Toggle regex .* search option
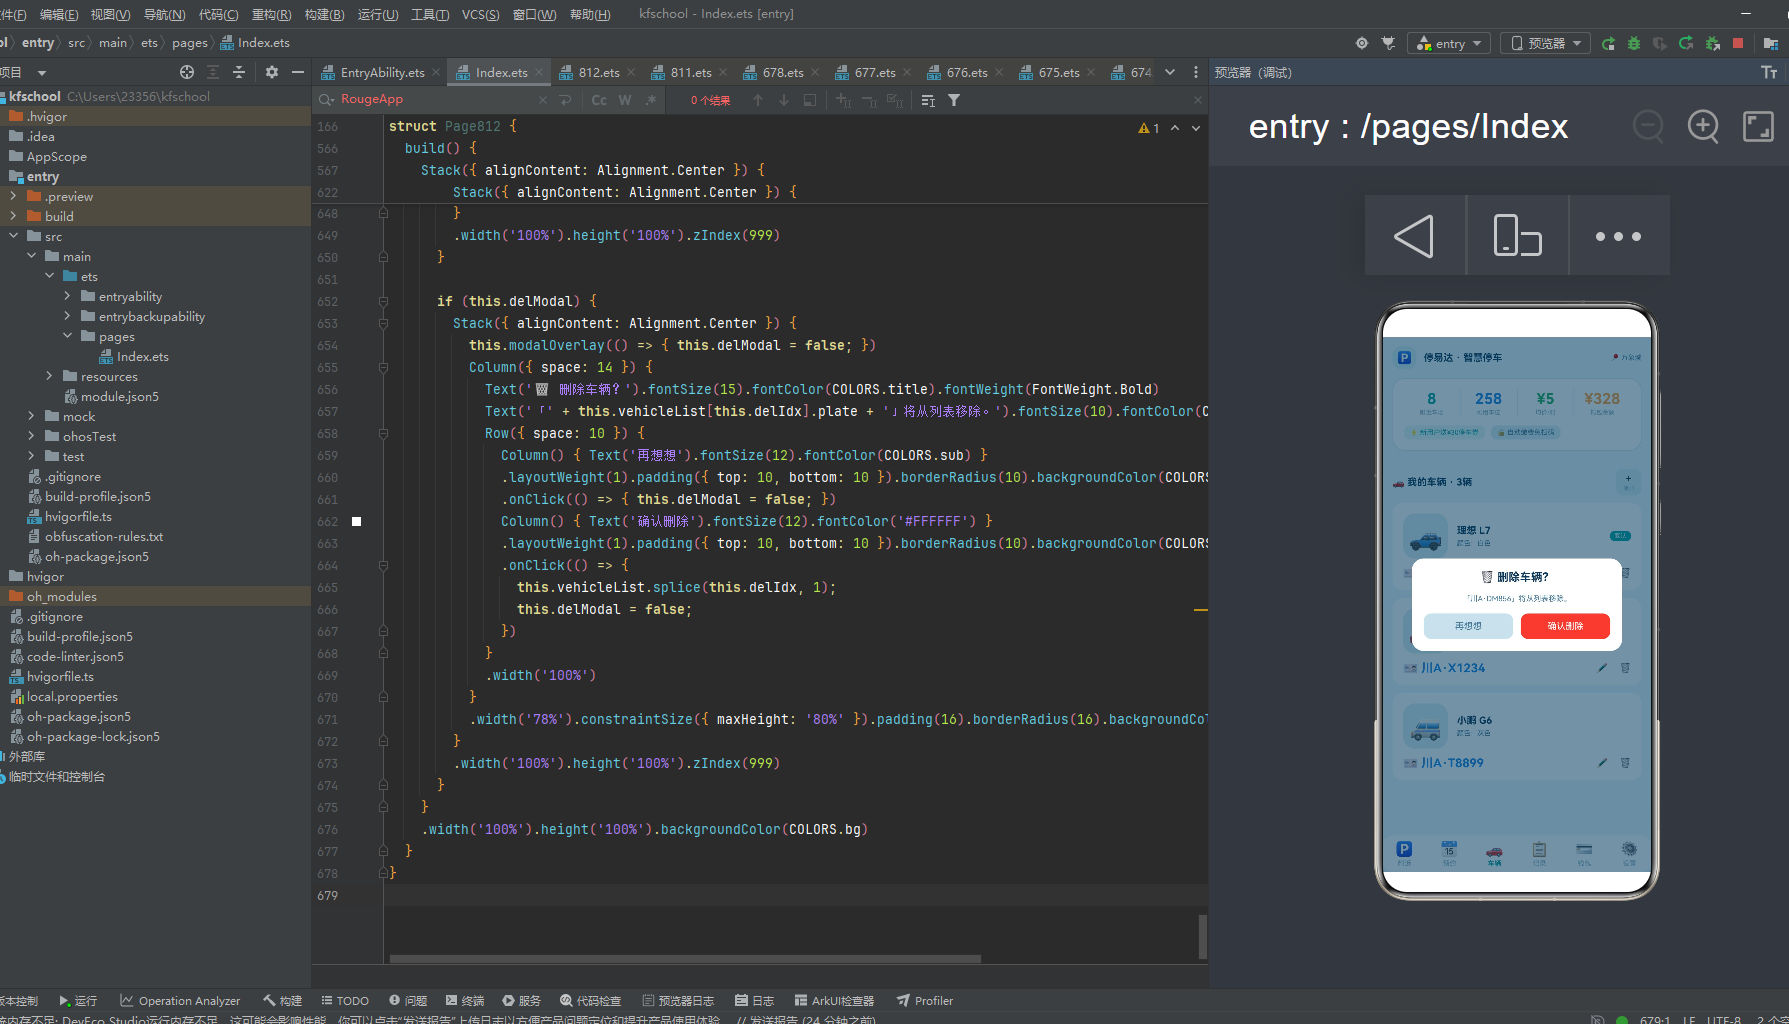1789x1024 pixels. 651,100
